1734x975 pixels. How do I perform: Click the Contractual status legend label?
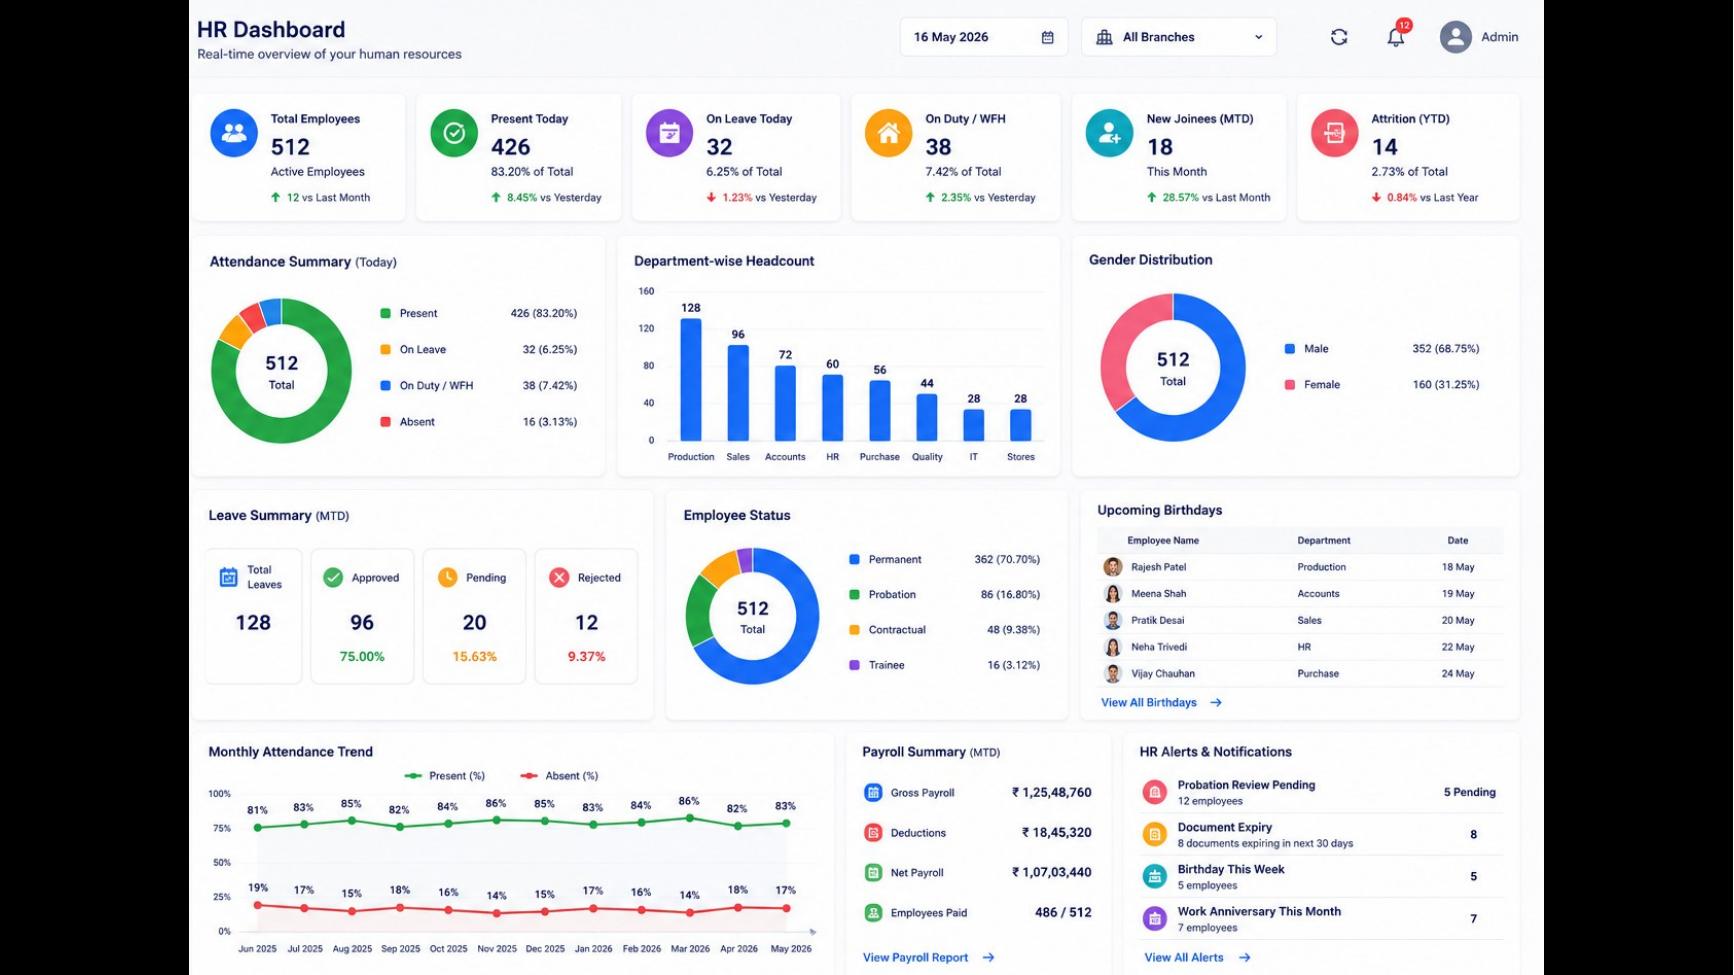coord(897,630)
